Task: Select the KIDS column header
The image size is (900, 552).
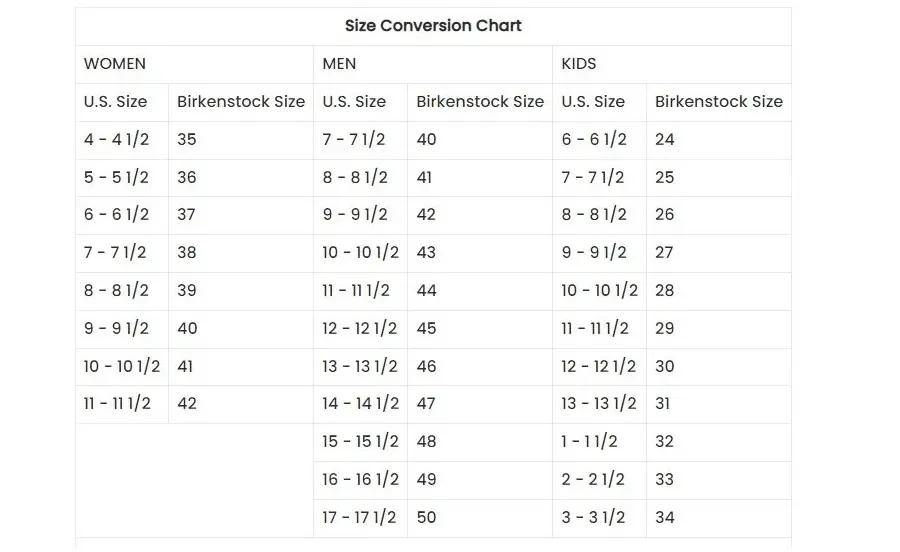Action: (x=579, y=64)
